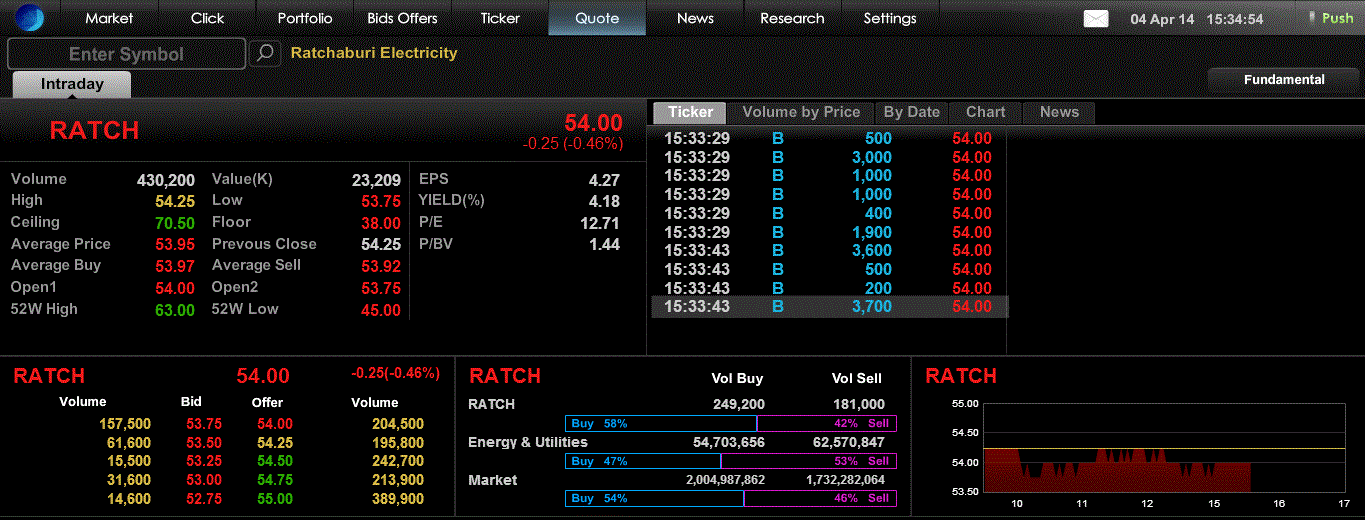Viewport: 1365px width, 520px height.
Task: Click bid volume 157,500
Action: (125, 424)
